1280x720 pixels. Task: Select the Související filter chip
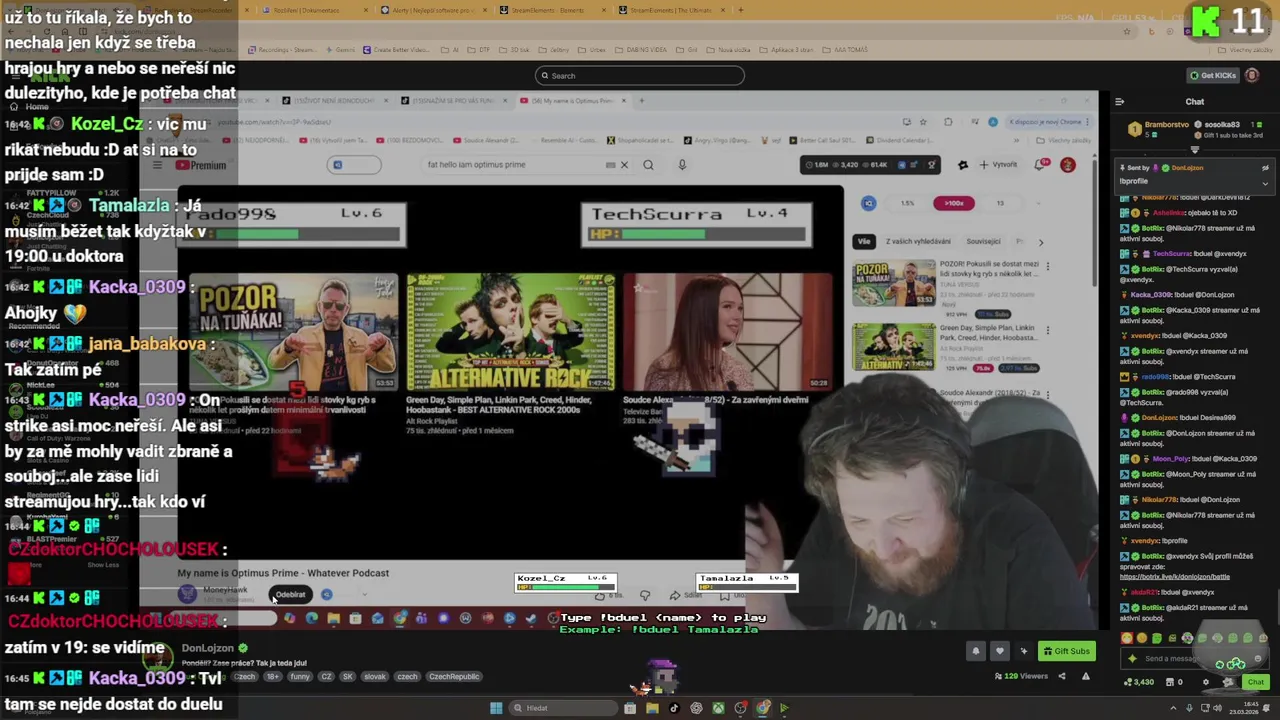pyautogui.click(x=983, y=241)
